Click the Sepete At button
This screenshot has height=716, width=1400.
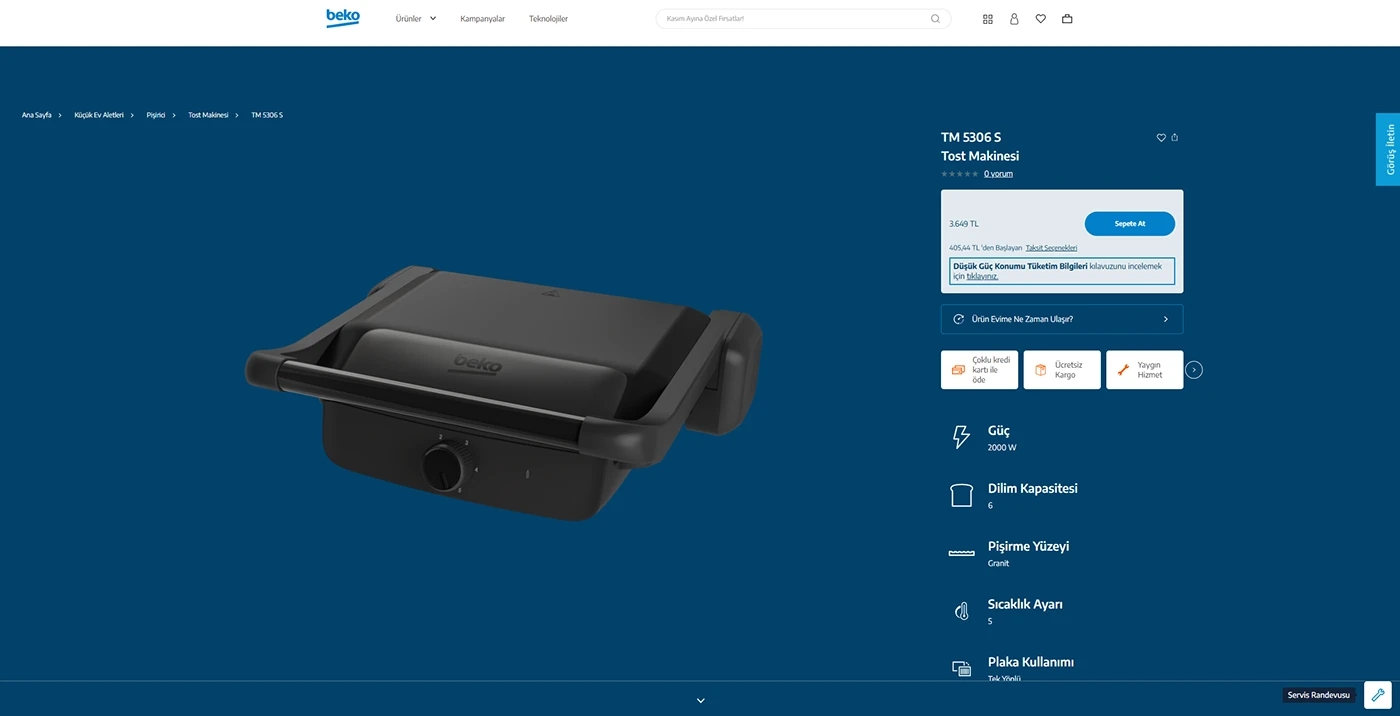(1130, 224)
